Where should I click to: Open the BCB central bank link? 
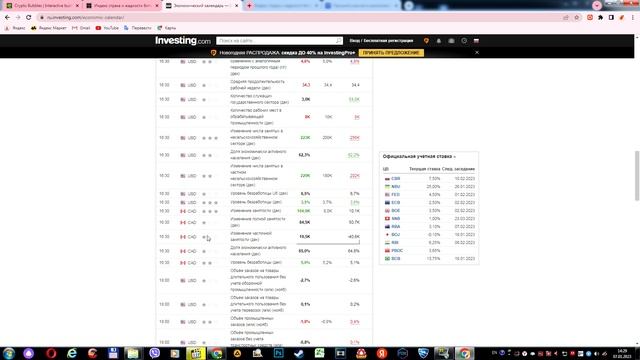point(396,259)
